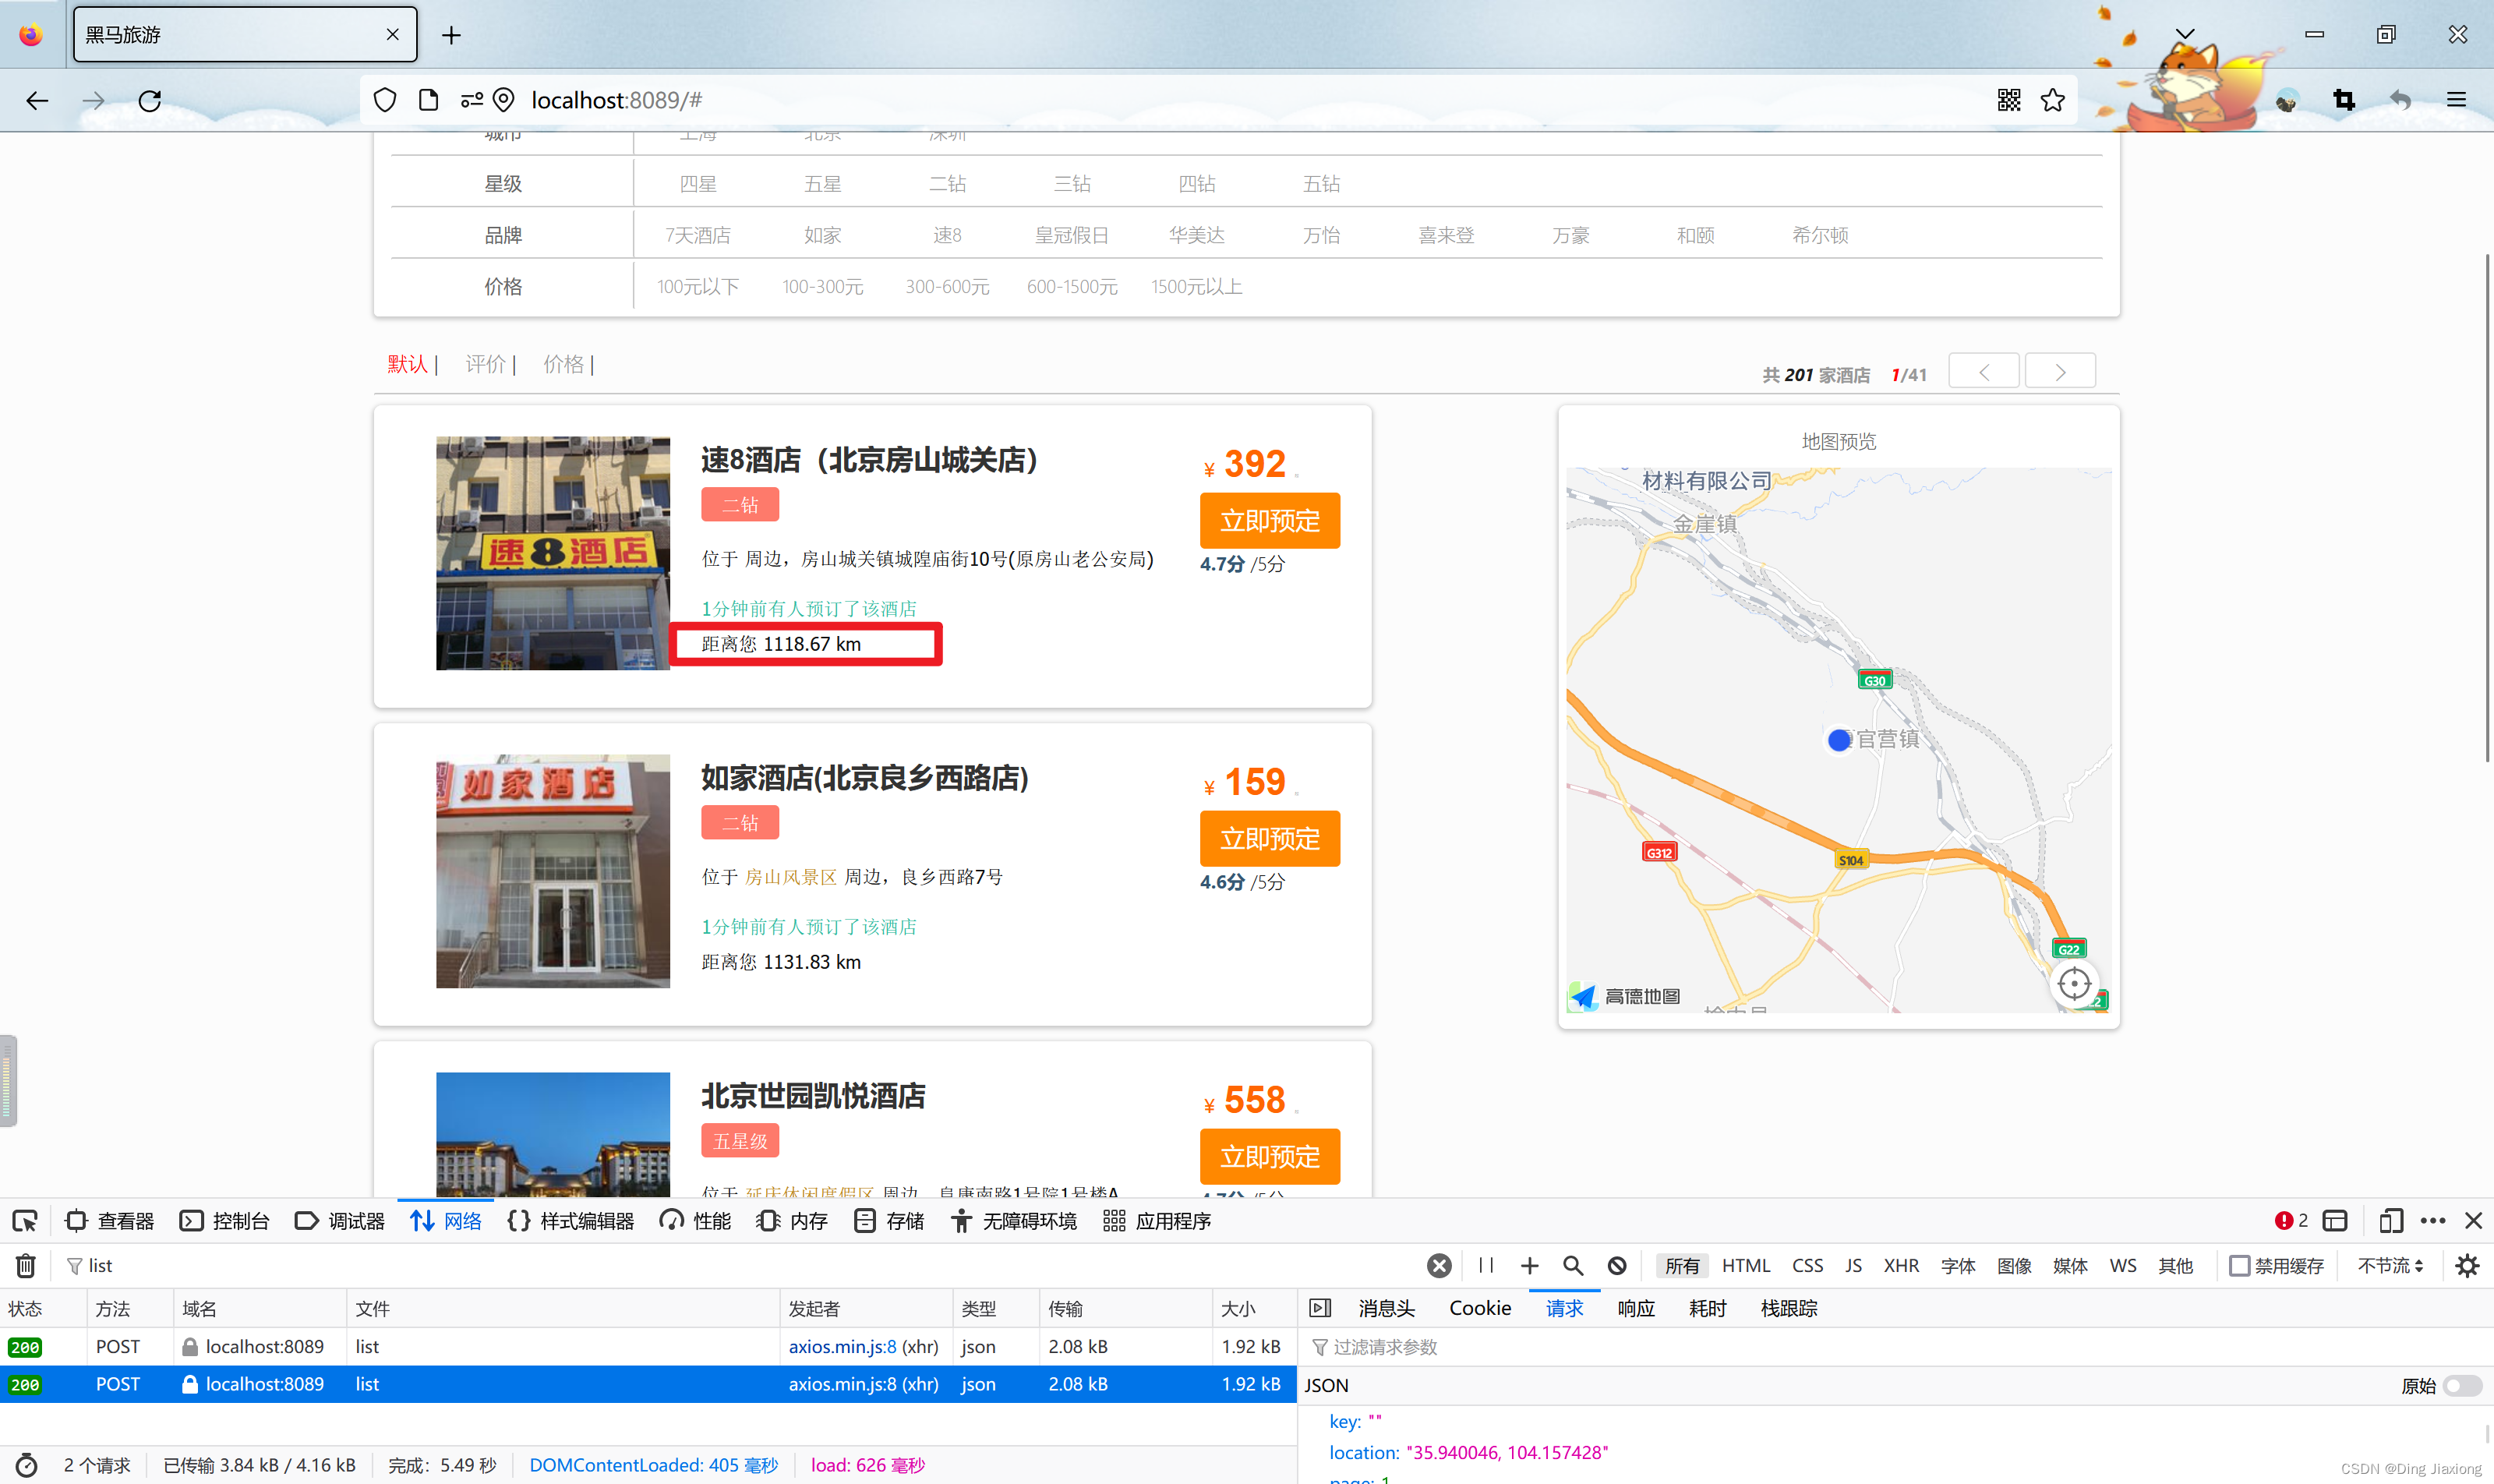Sort hotels by 价格

[563, 364]
